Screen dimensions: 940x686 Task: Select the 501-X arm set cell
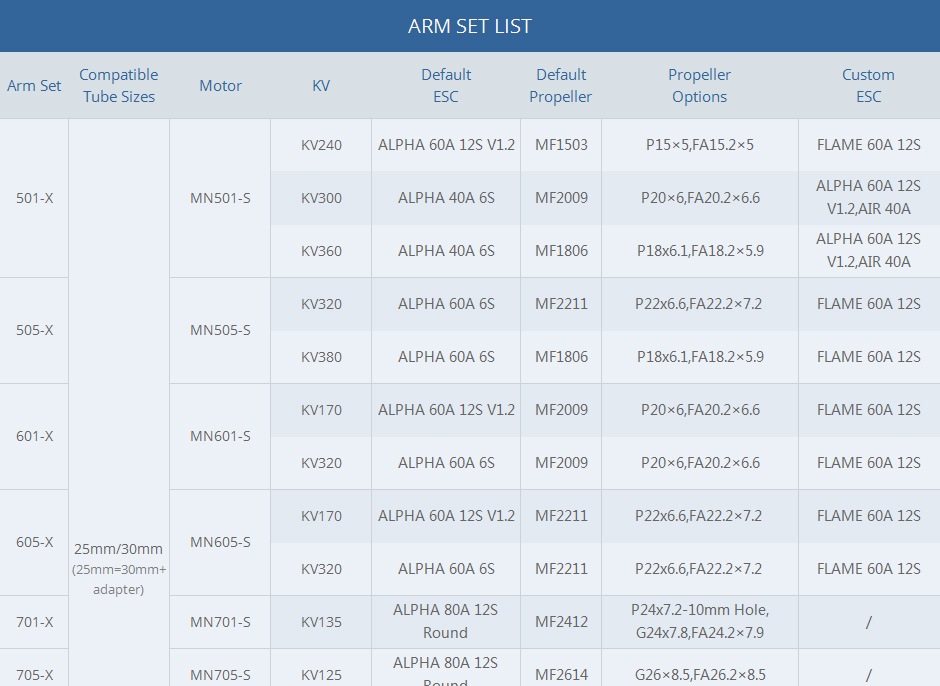34,198
